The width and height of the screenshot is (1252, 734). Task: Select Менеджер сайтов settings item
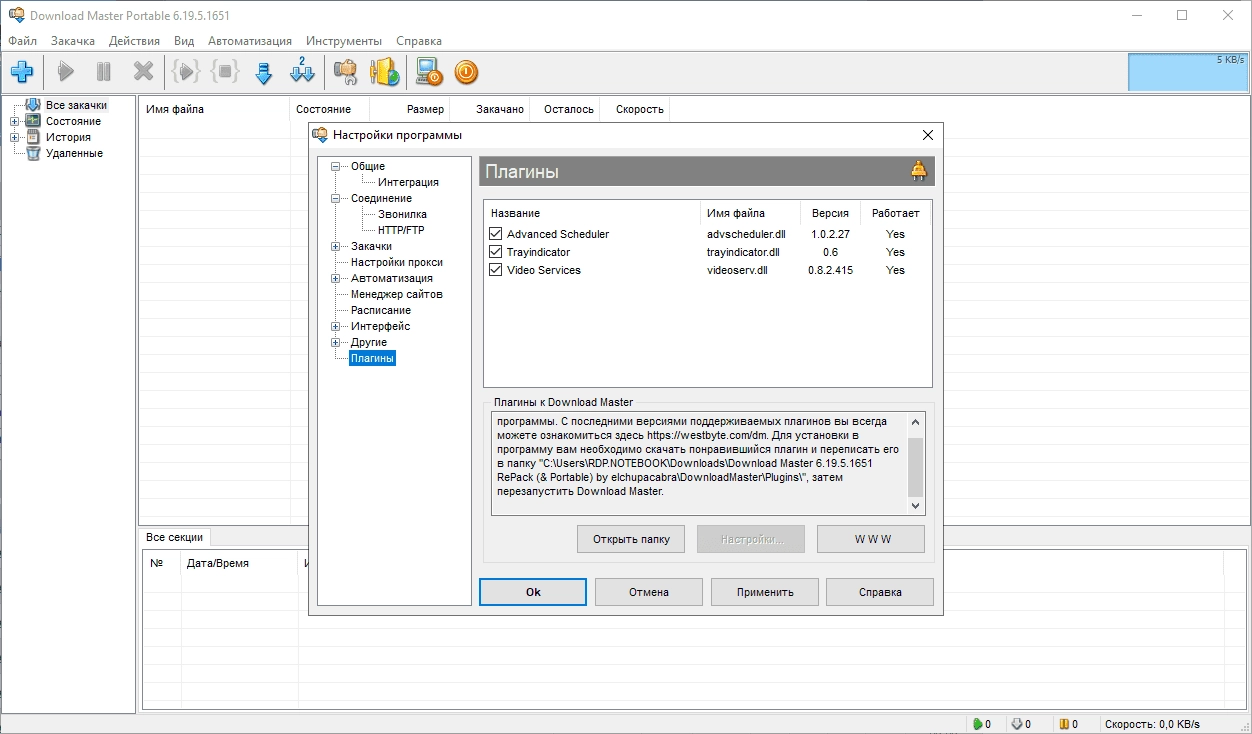[397, 294]
